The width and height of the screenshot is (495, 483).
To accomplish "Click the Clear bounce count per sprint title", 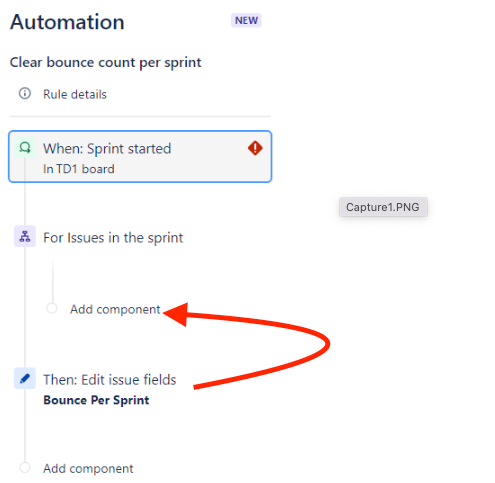I will pos(105,63).
